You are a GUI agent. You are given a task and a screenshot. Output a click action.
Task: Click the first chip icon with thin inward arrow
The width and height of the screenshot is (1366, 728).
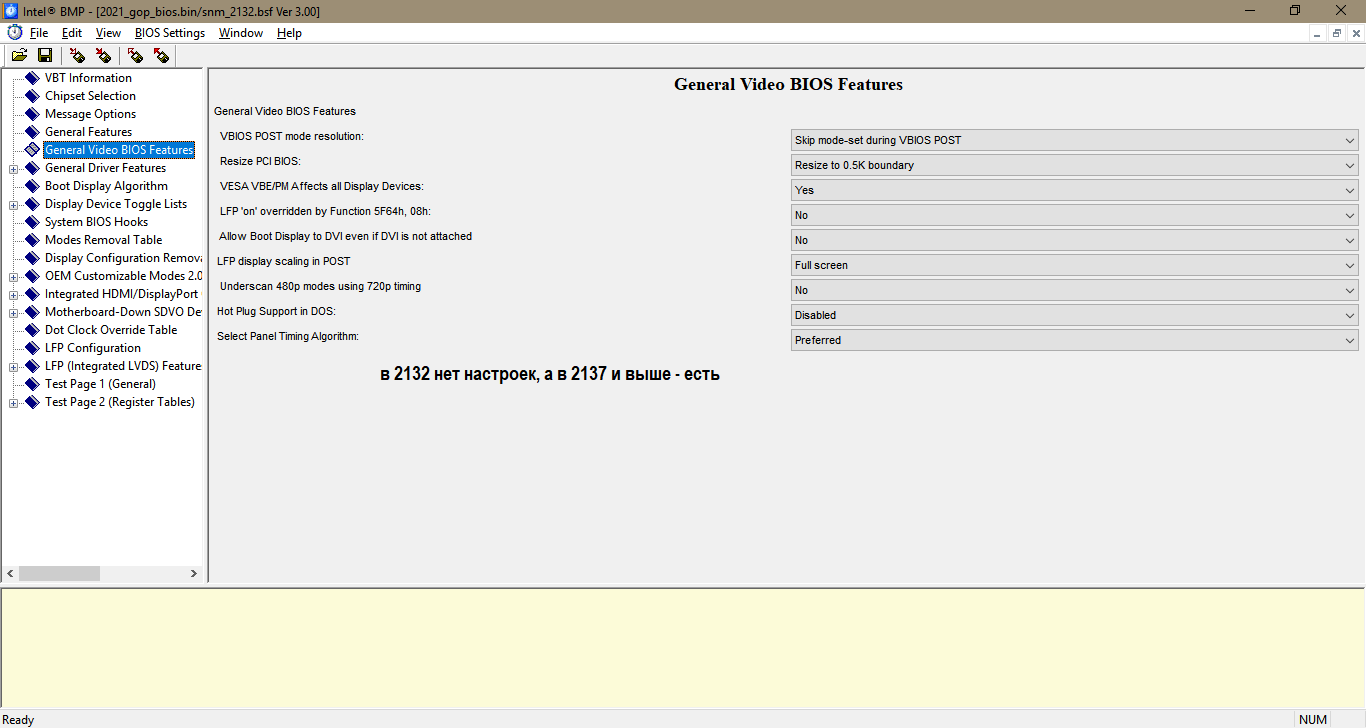pos(77,55)
